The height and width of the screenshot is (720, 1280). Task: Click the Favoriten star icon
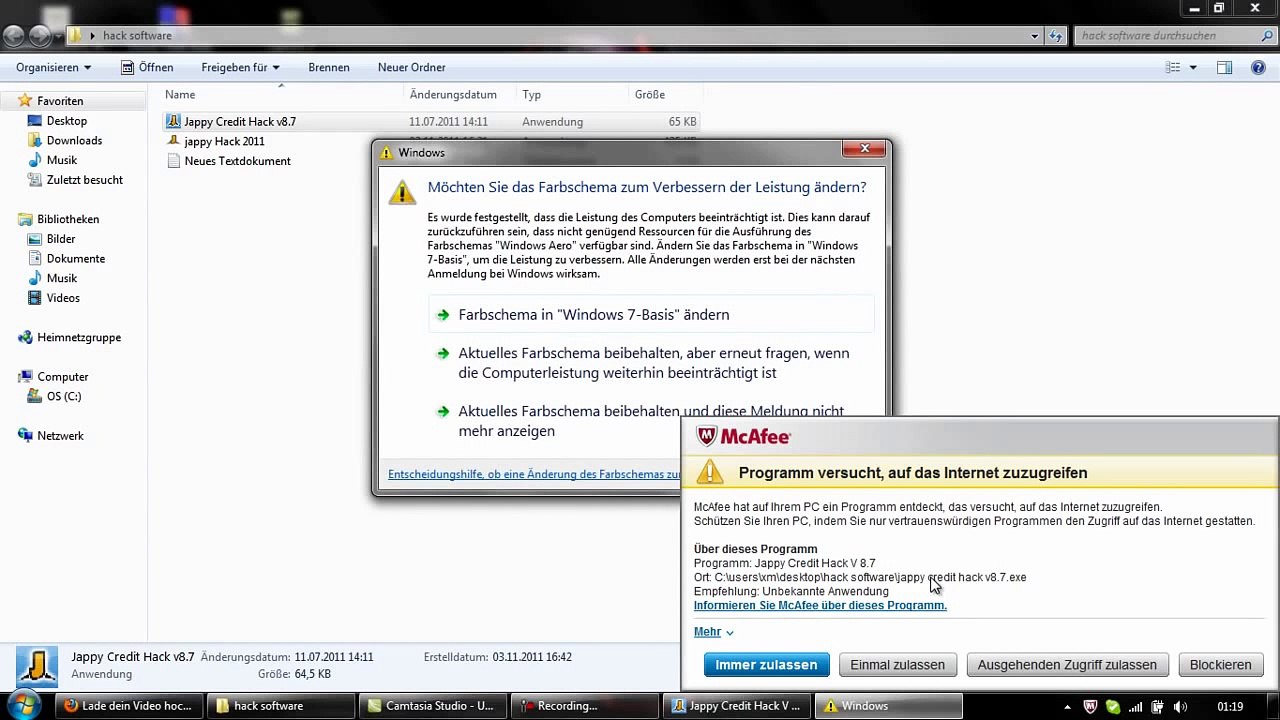(25, 101)
